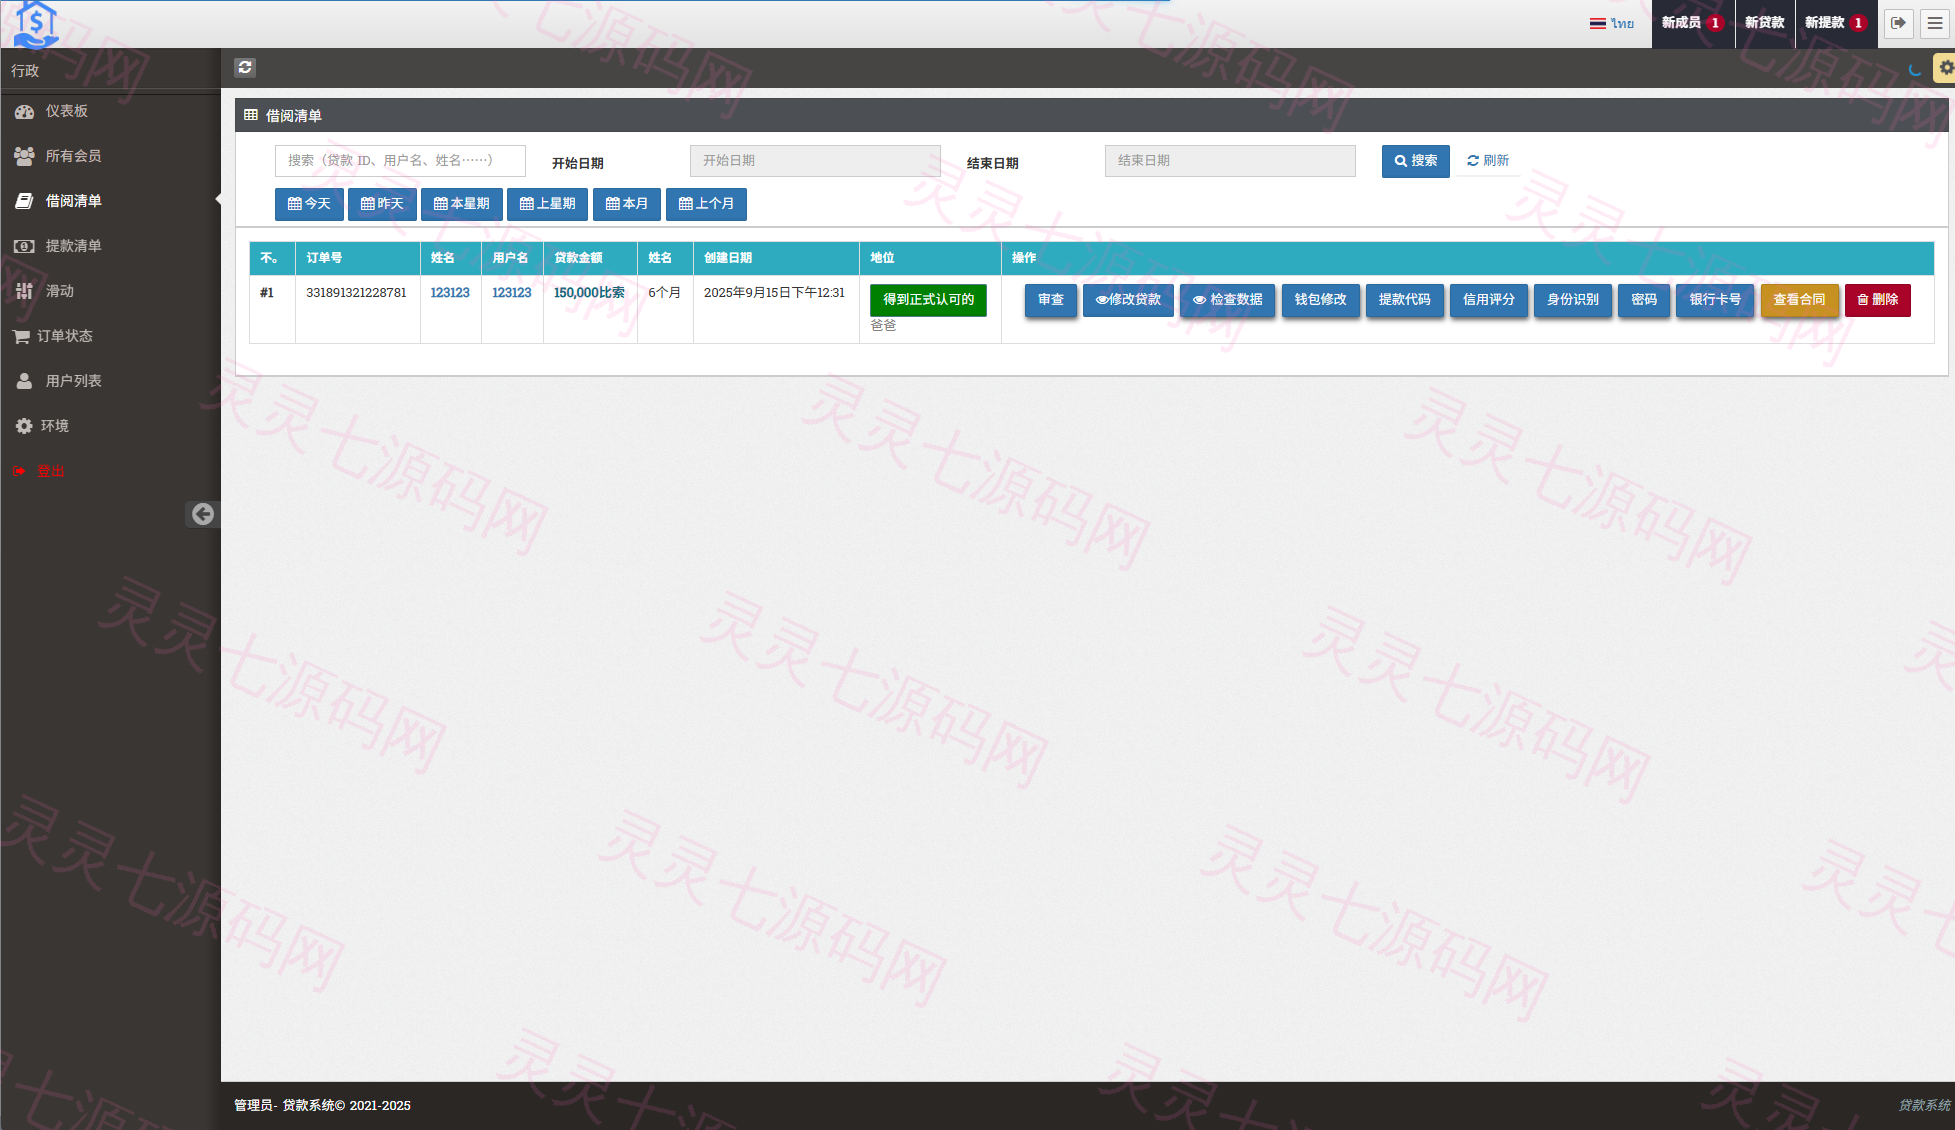
Task: Focus the loan search input field
Action: [400, 161]
